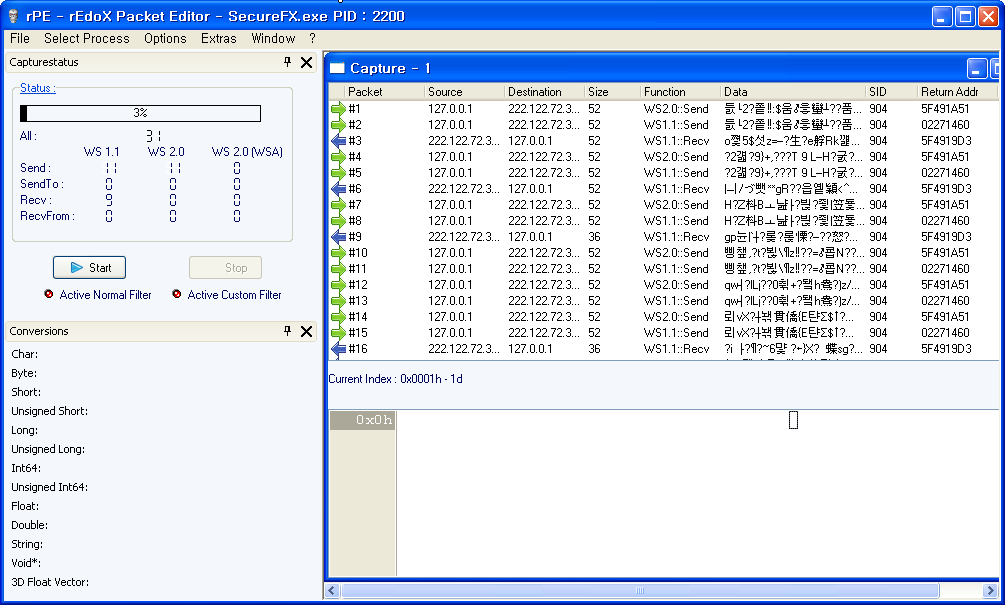This screenshot has width=1005, height=605.
Task: Pin the Conversions panel
Action: point(287,331)
